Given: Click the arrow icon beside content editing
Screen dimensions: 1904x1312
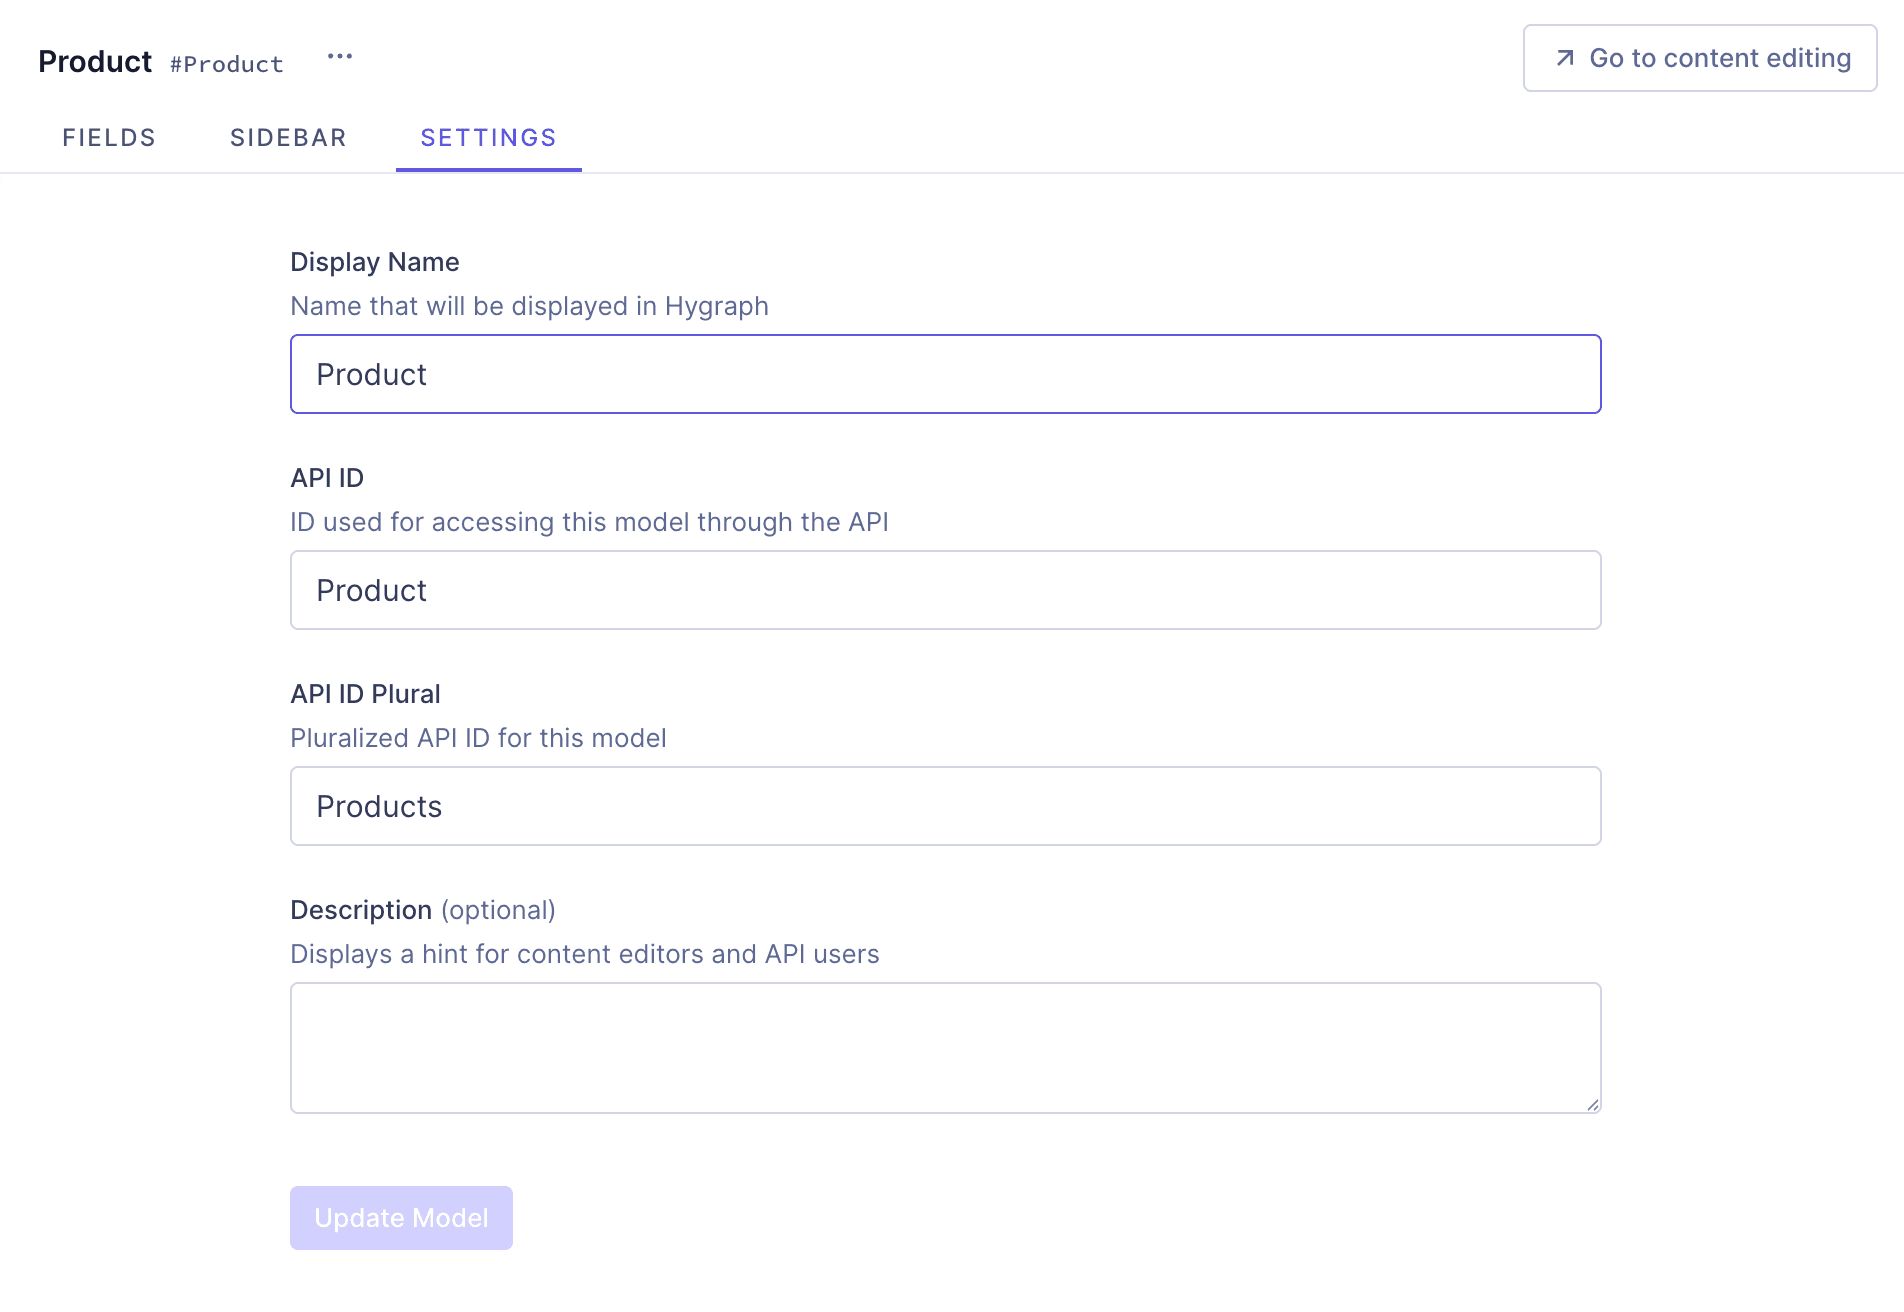Looking at the screenshot, I should 1565,58.
